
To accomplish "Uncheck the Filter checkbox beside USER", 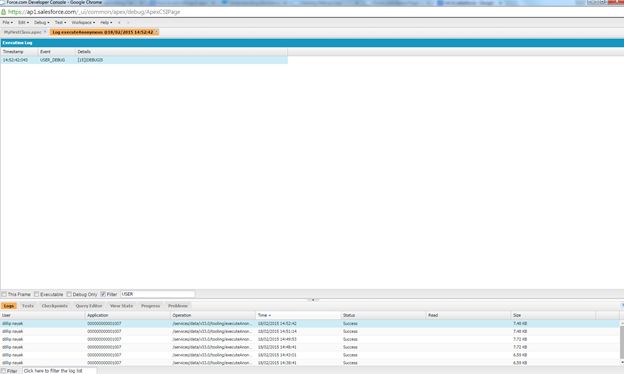I will click(103, 294).
